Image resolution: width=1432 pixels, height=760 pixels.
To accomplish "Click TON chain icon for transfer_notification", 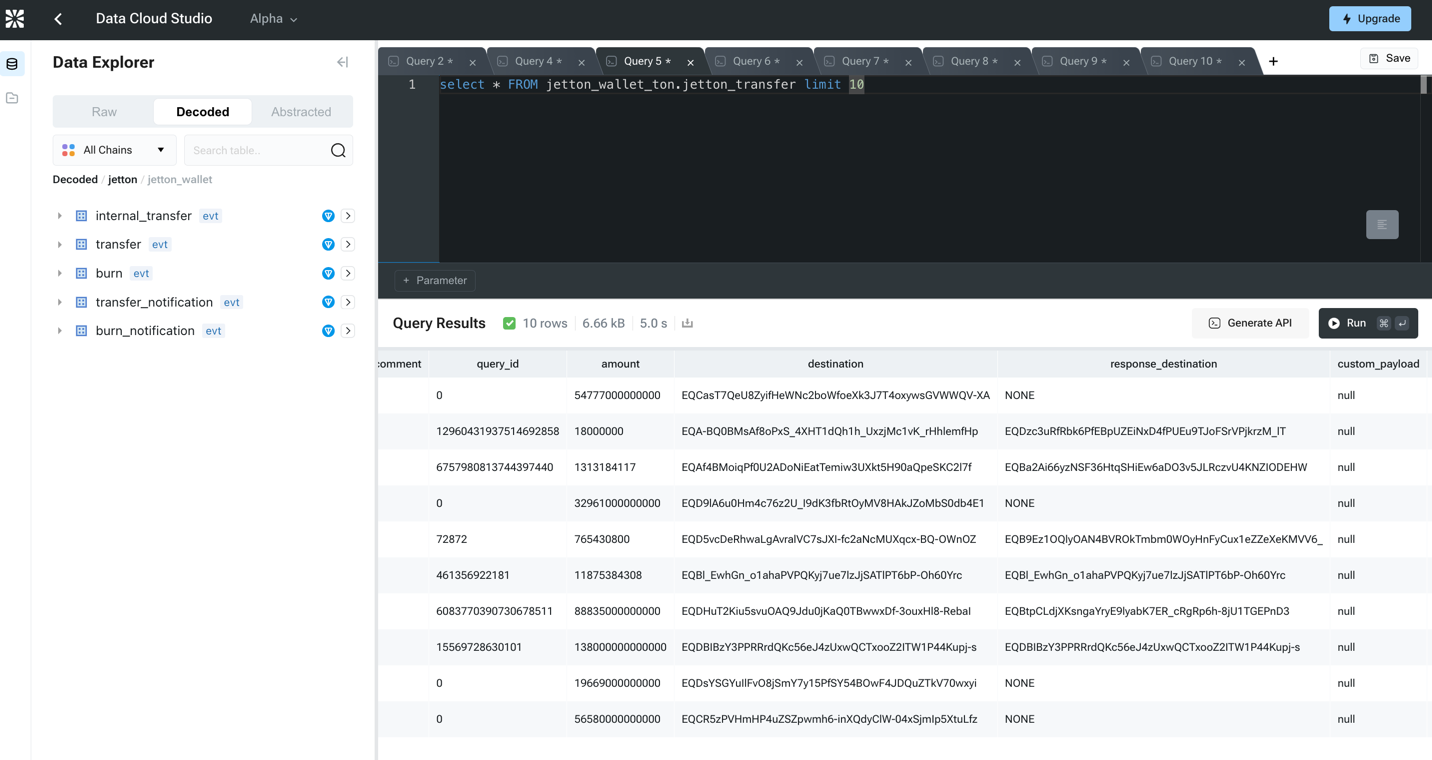I will [328, 302].
